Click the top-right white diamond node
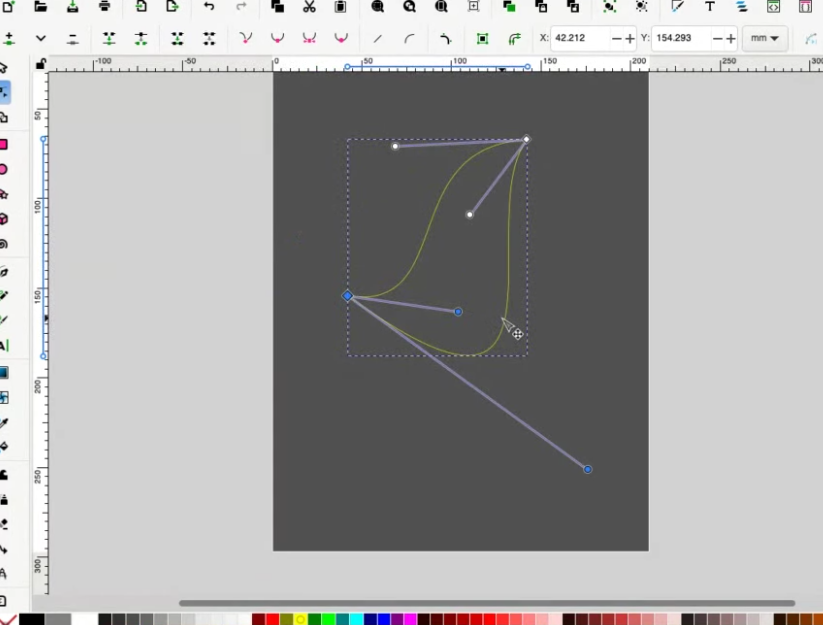Screen dimensions: 823x625 pos(526,140)
